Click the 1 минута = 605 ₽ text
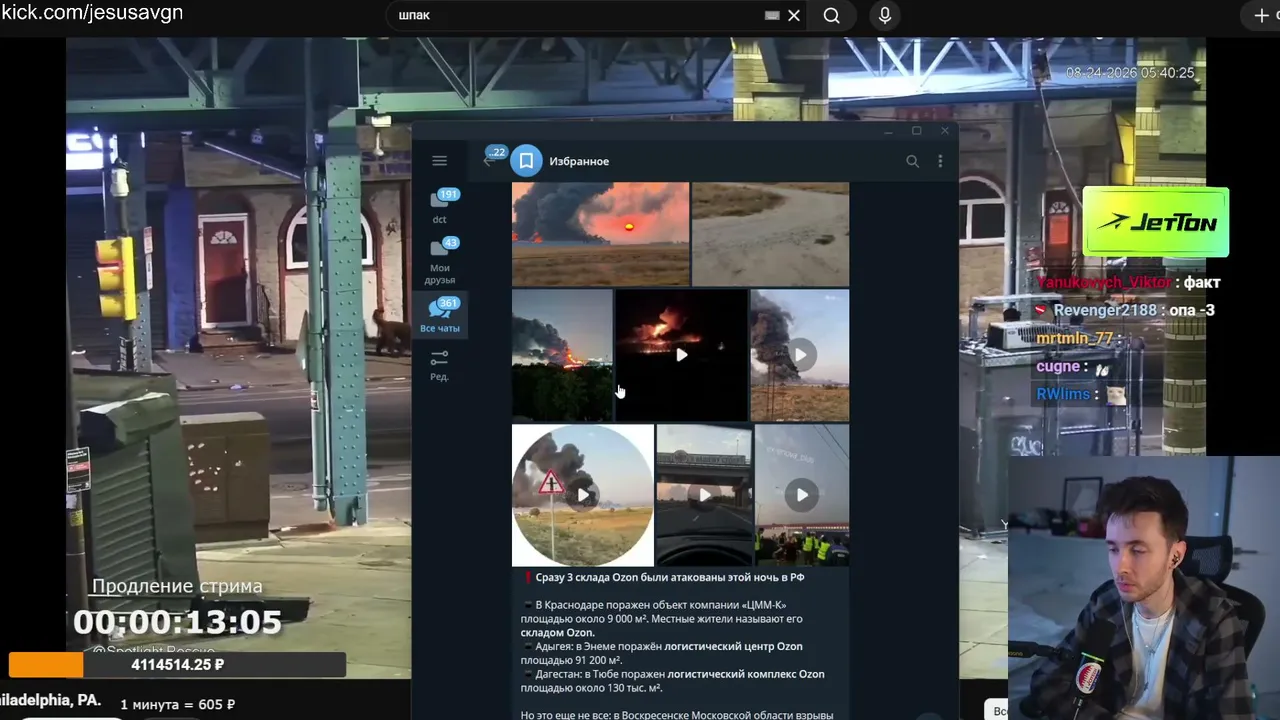Image resolution: width=1280 pixels, height=720 pixels. click(x=177, y=704)
